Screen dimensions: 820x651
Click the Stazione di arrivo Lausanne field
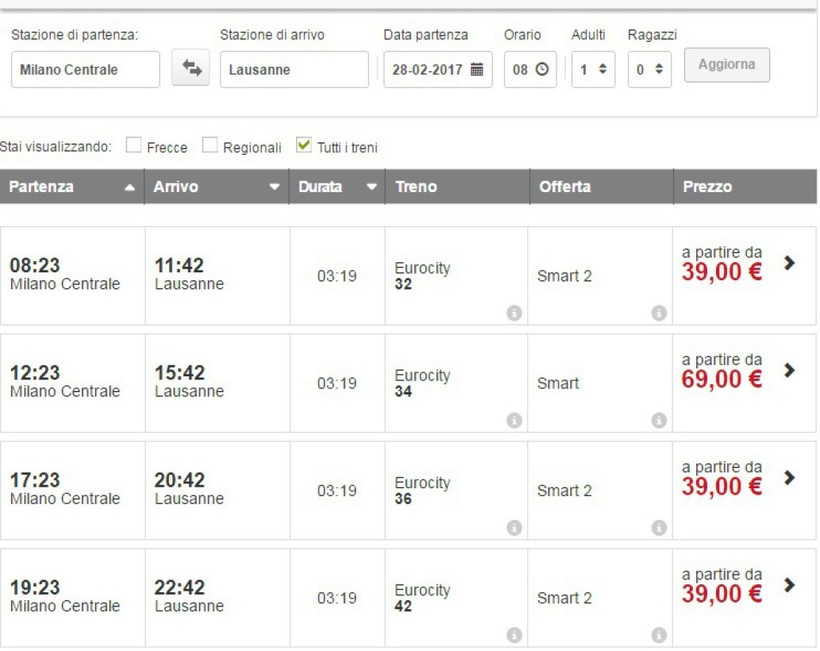294,70
